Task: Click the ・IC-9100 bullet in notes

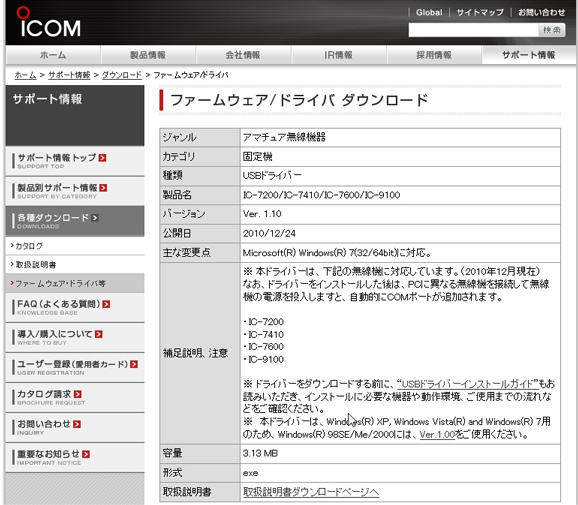Action: point(264,359)
